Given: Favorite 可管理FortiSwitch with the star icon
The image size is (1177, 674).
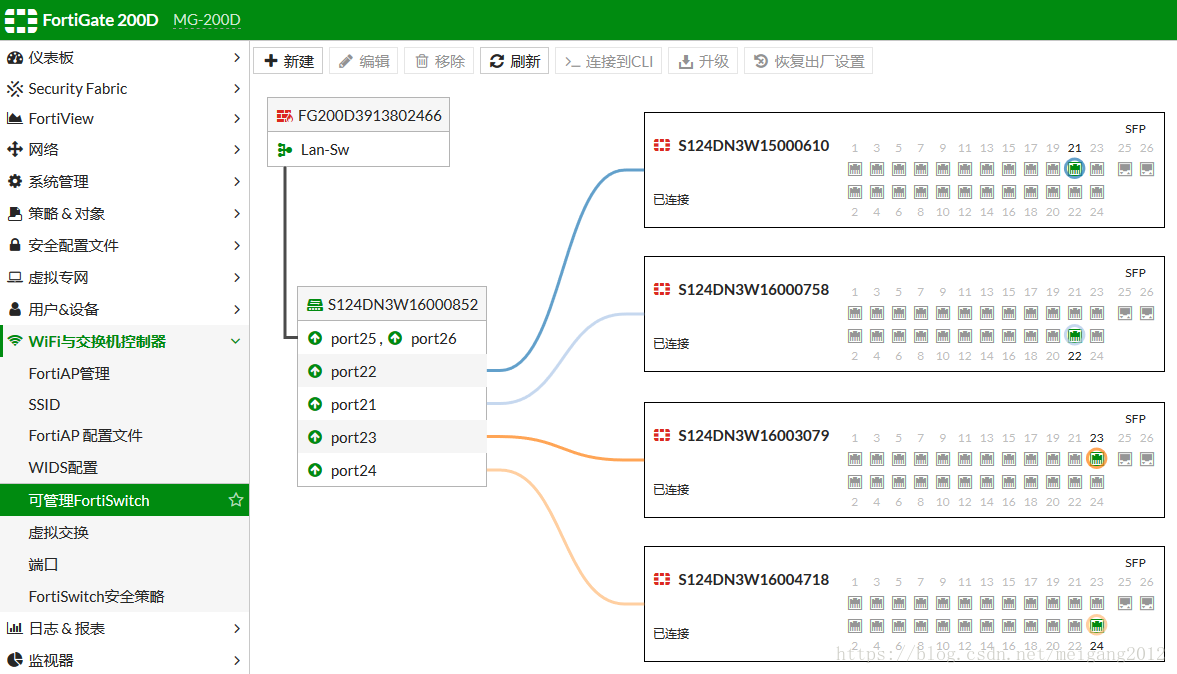Looking at the screenshot, I should coord(236,500).
